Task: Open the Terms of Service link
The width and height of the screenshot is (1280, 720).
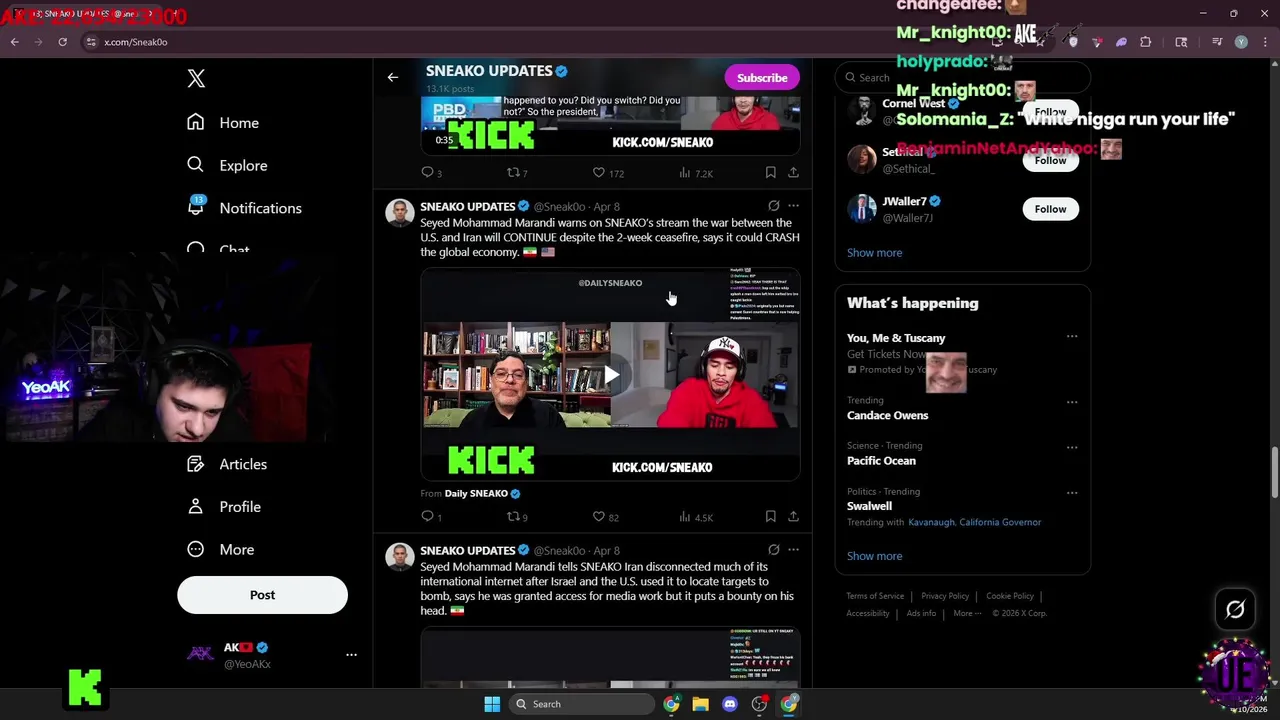Action: 875,596
